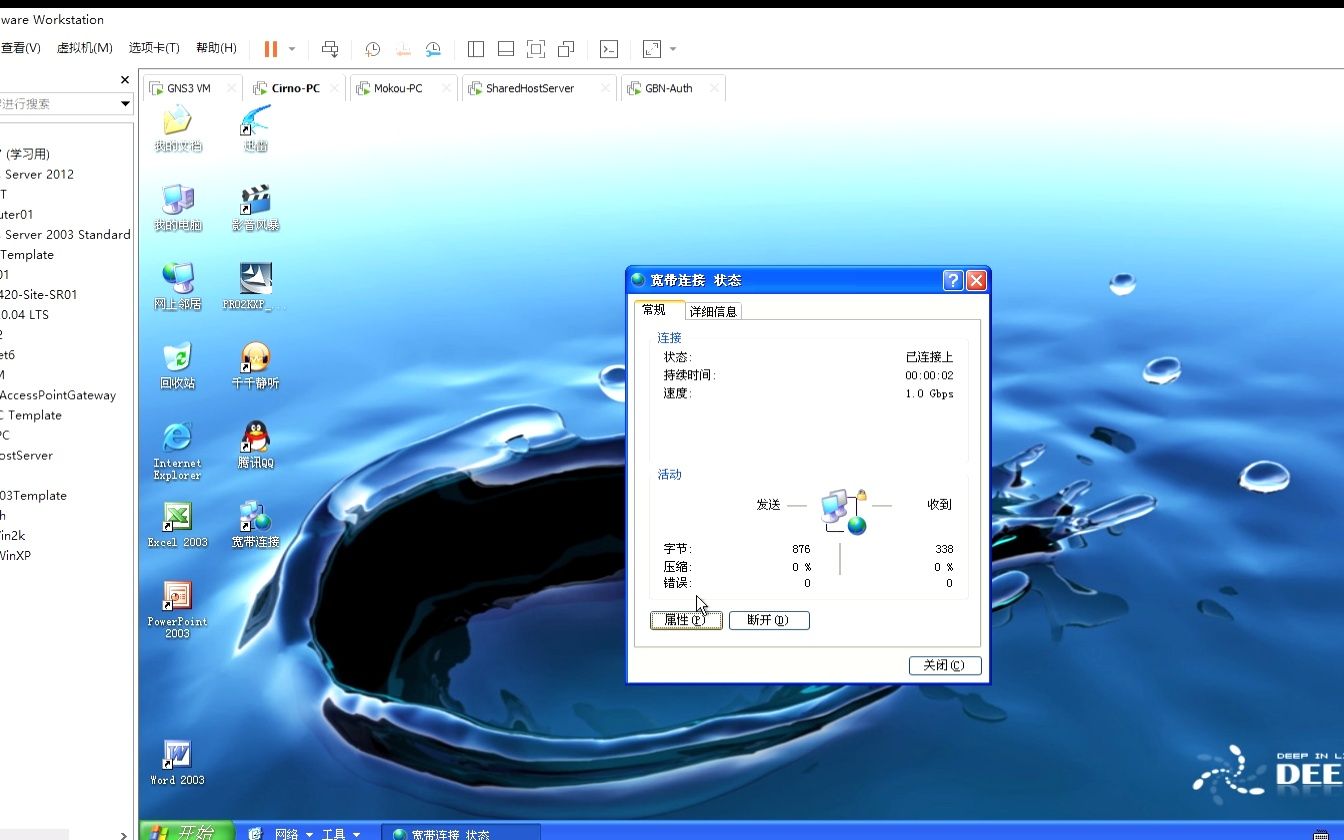Open the 查看(V) menu
The height and width of the screenshot is (840, 1344).
tap(20, 48)
